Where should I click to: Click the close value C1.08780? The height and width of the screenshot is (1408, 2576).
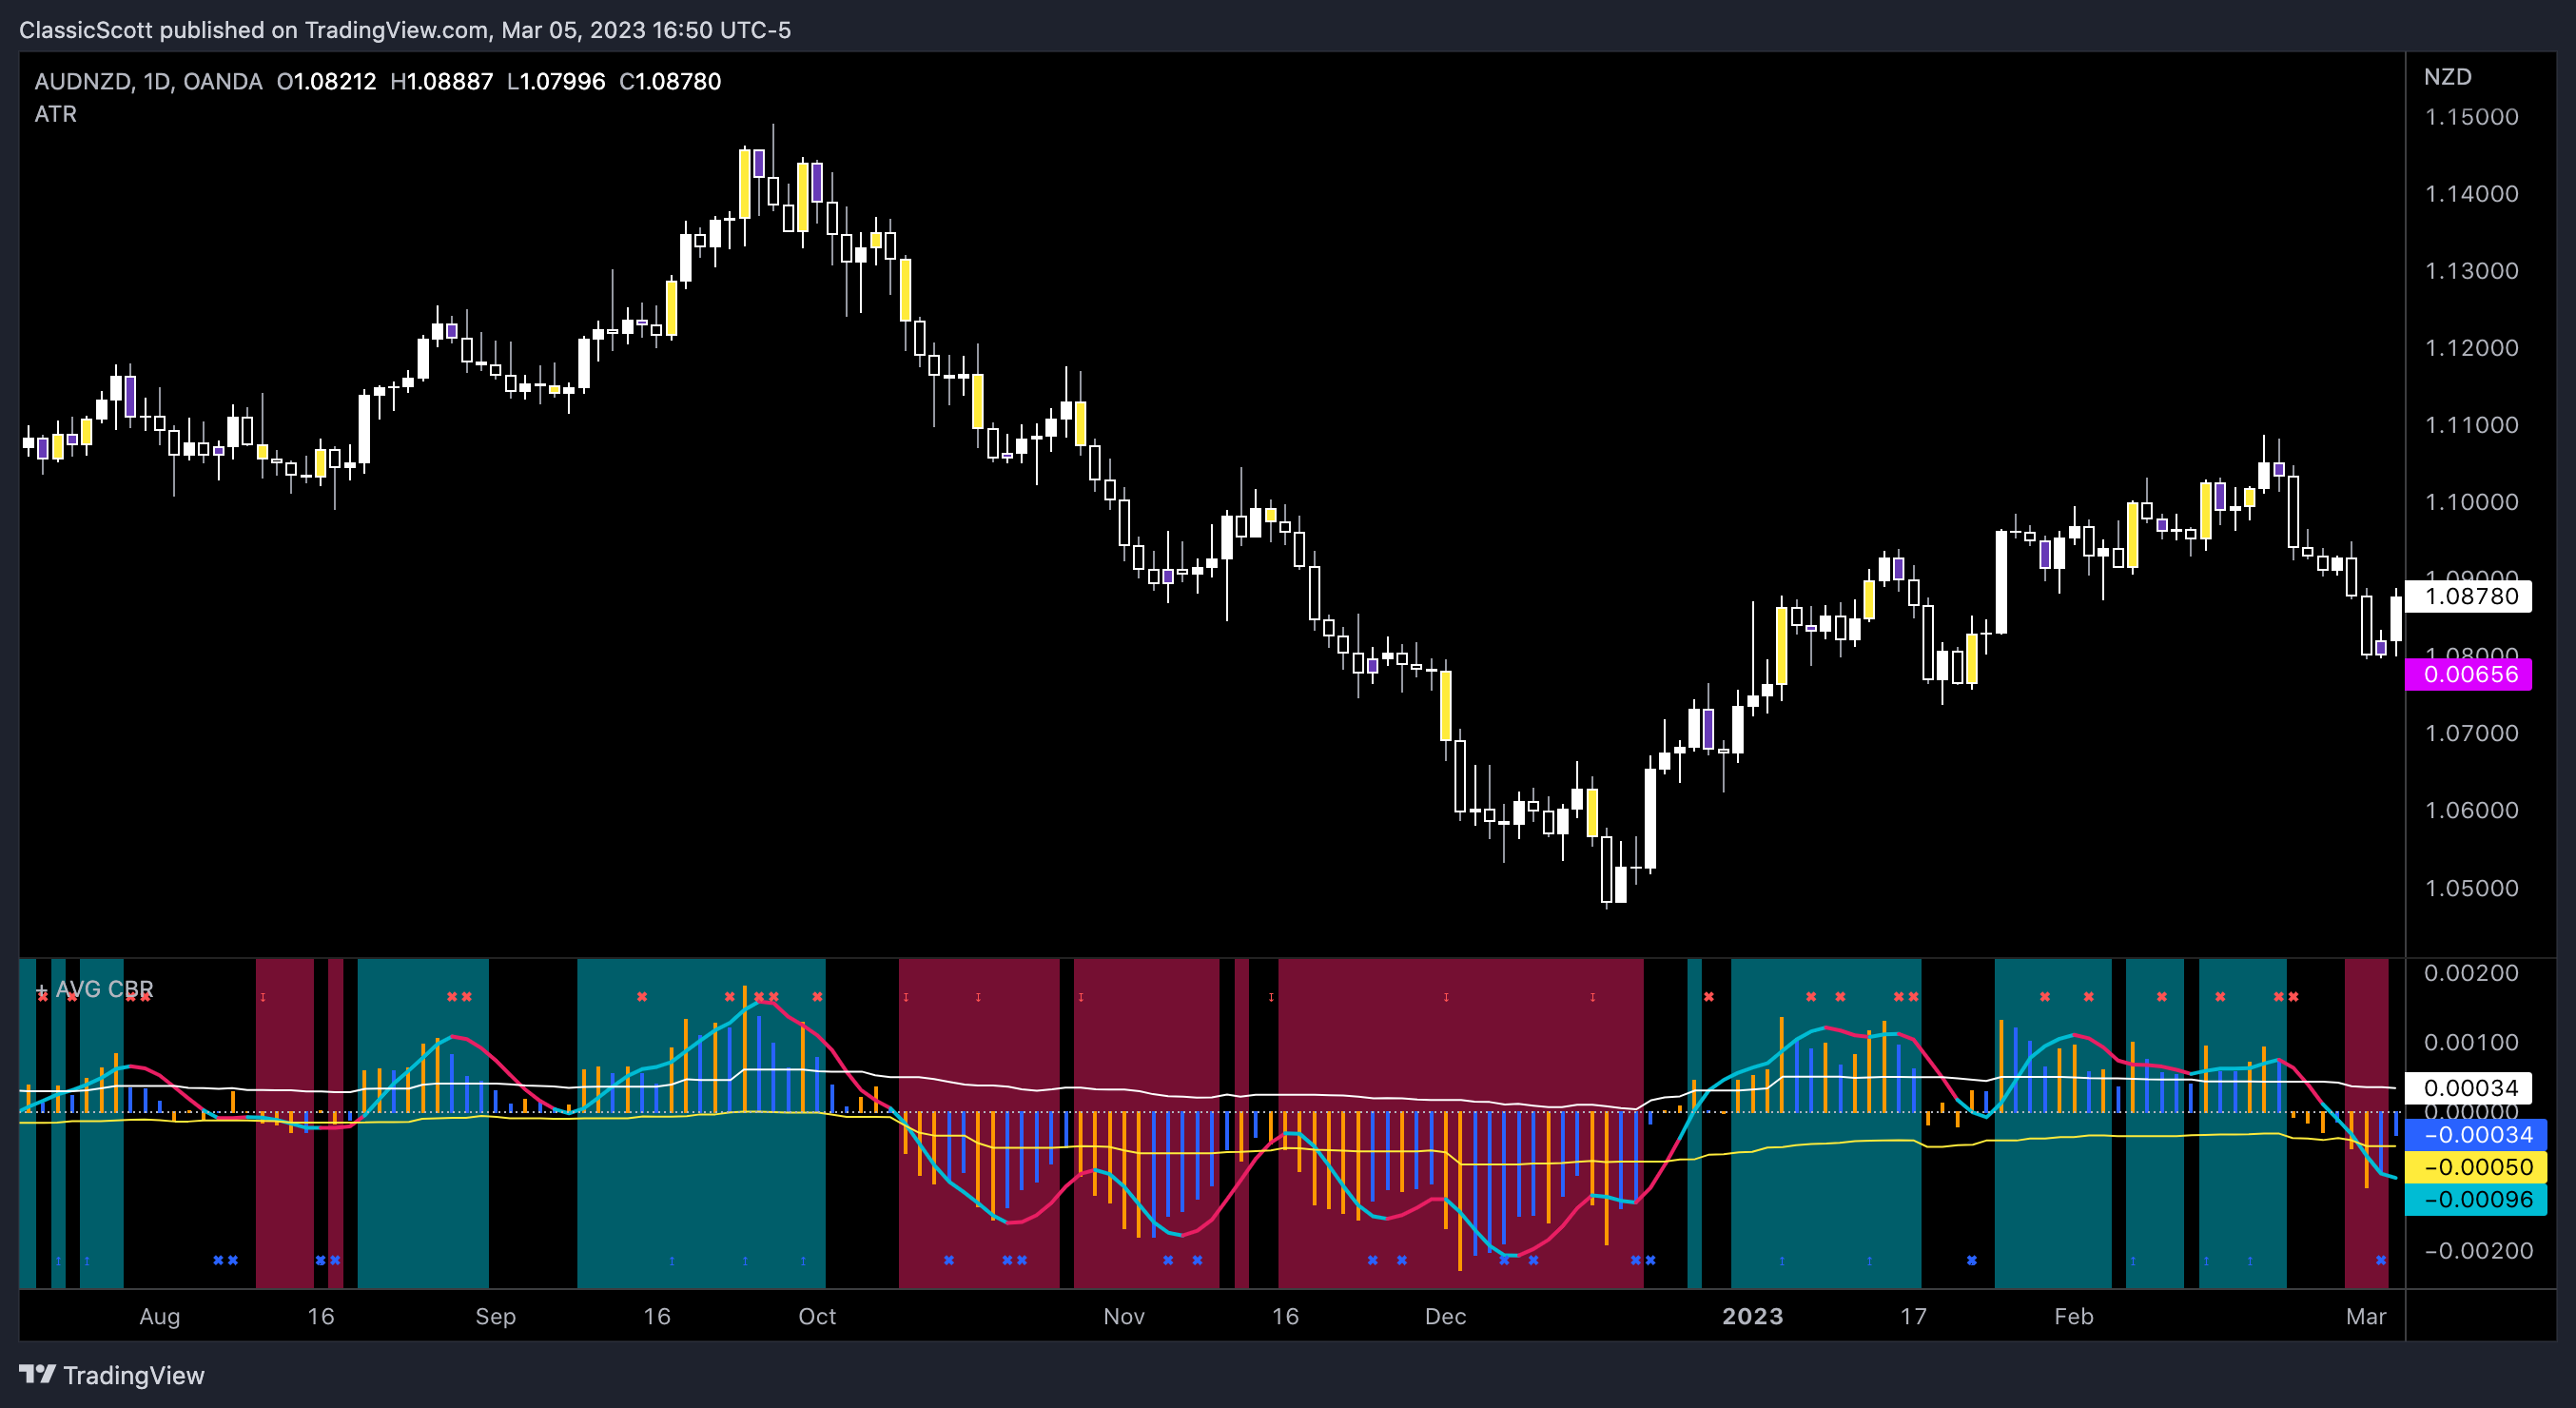[x=670, y=81]
